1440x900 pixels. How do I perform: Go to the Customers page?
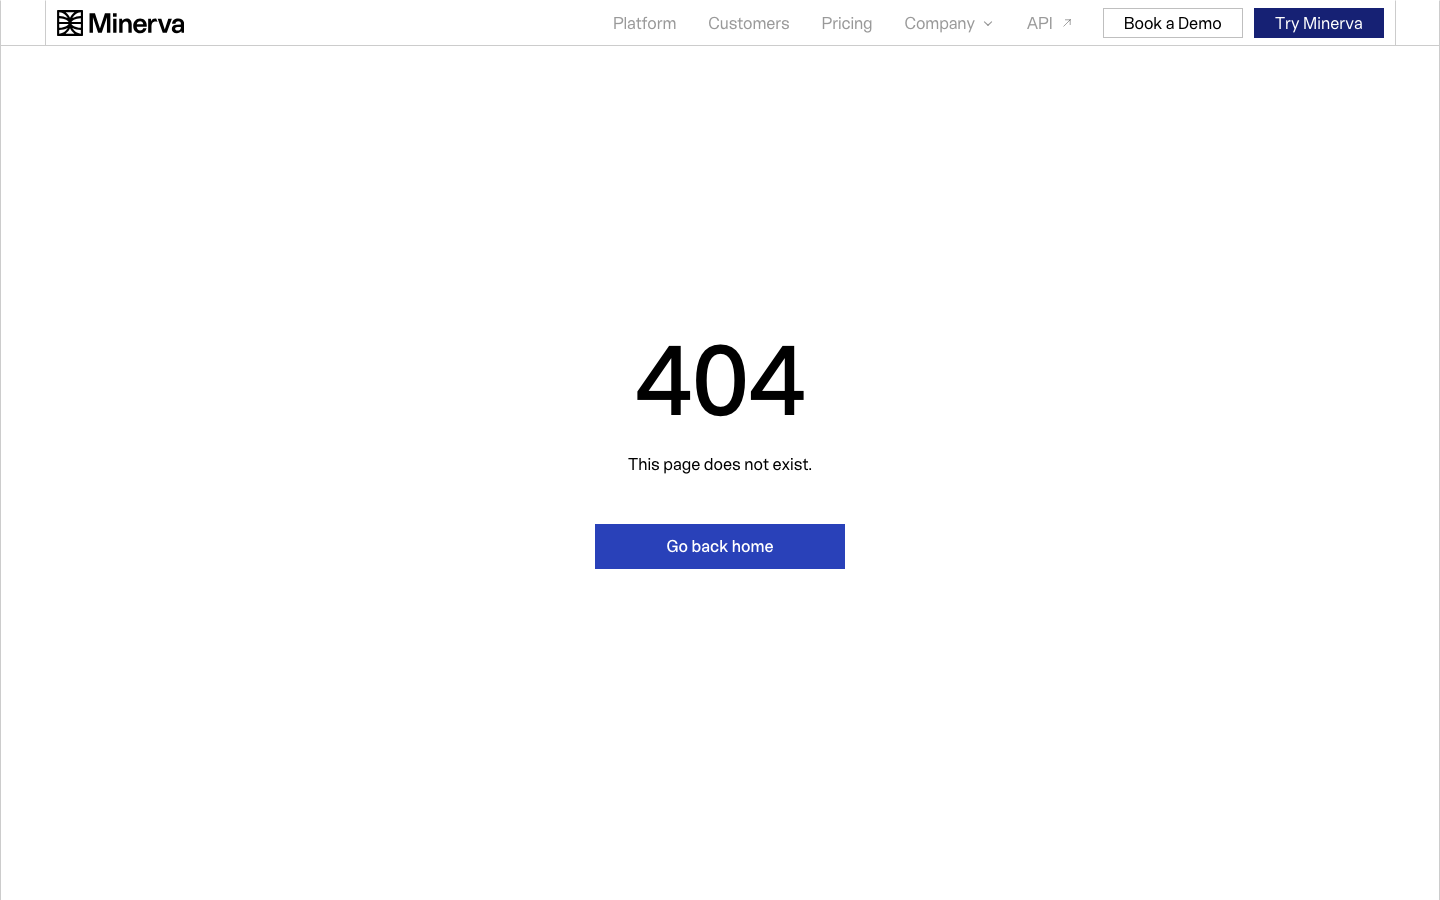point(748,23)
